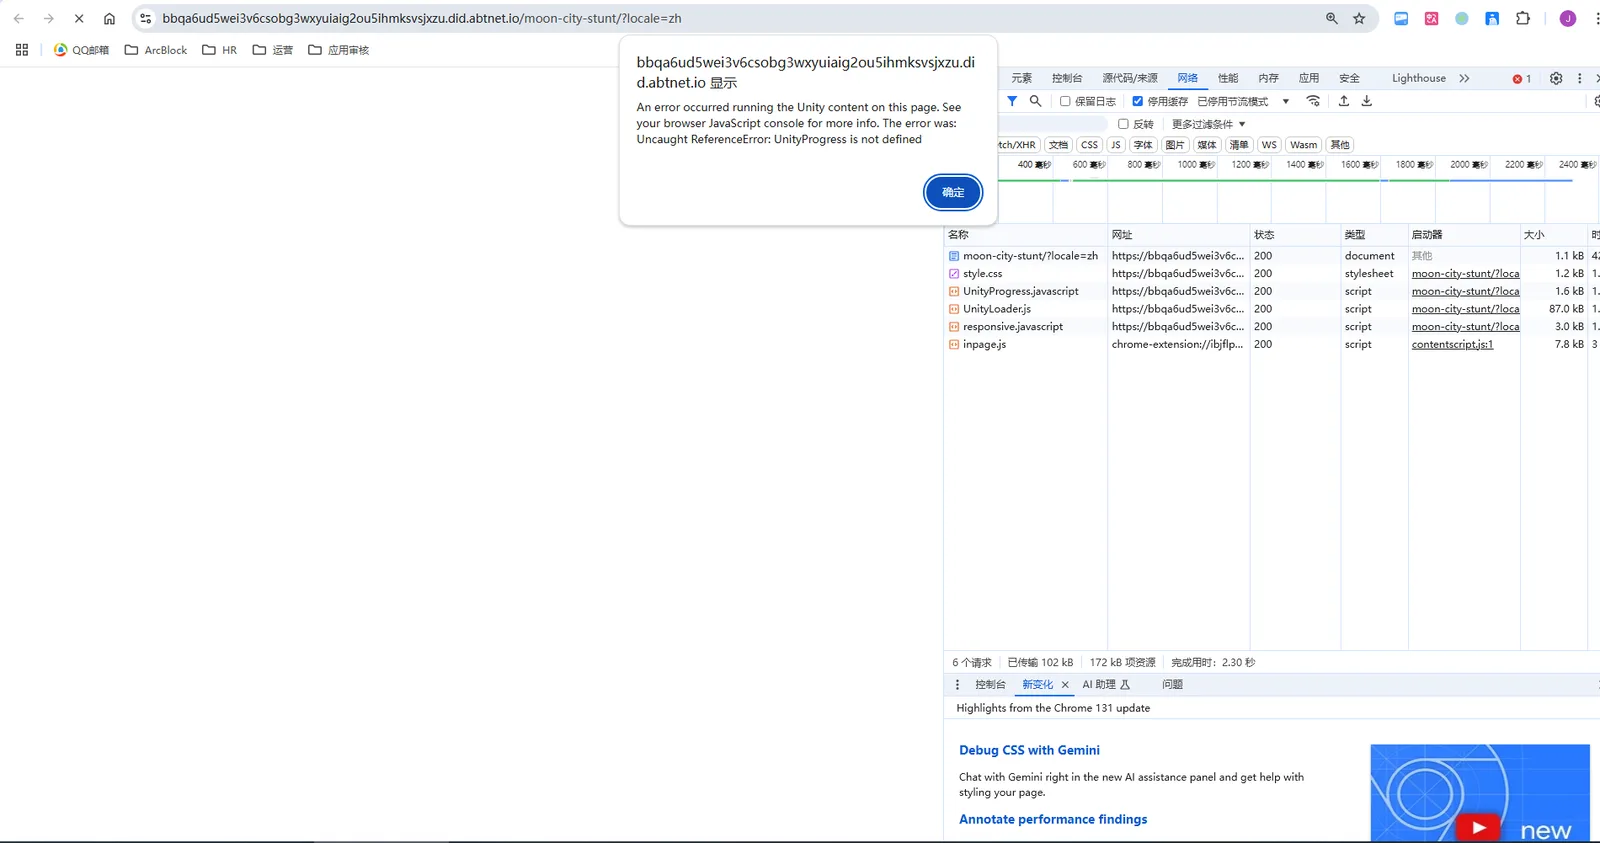Viewport: 1600px width, 843px height.
Task: Export HAR file with download arrow
Action: pyautogui.click(x=1367, y=101)
